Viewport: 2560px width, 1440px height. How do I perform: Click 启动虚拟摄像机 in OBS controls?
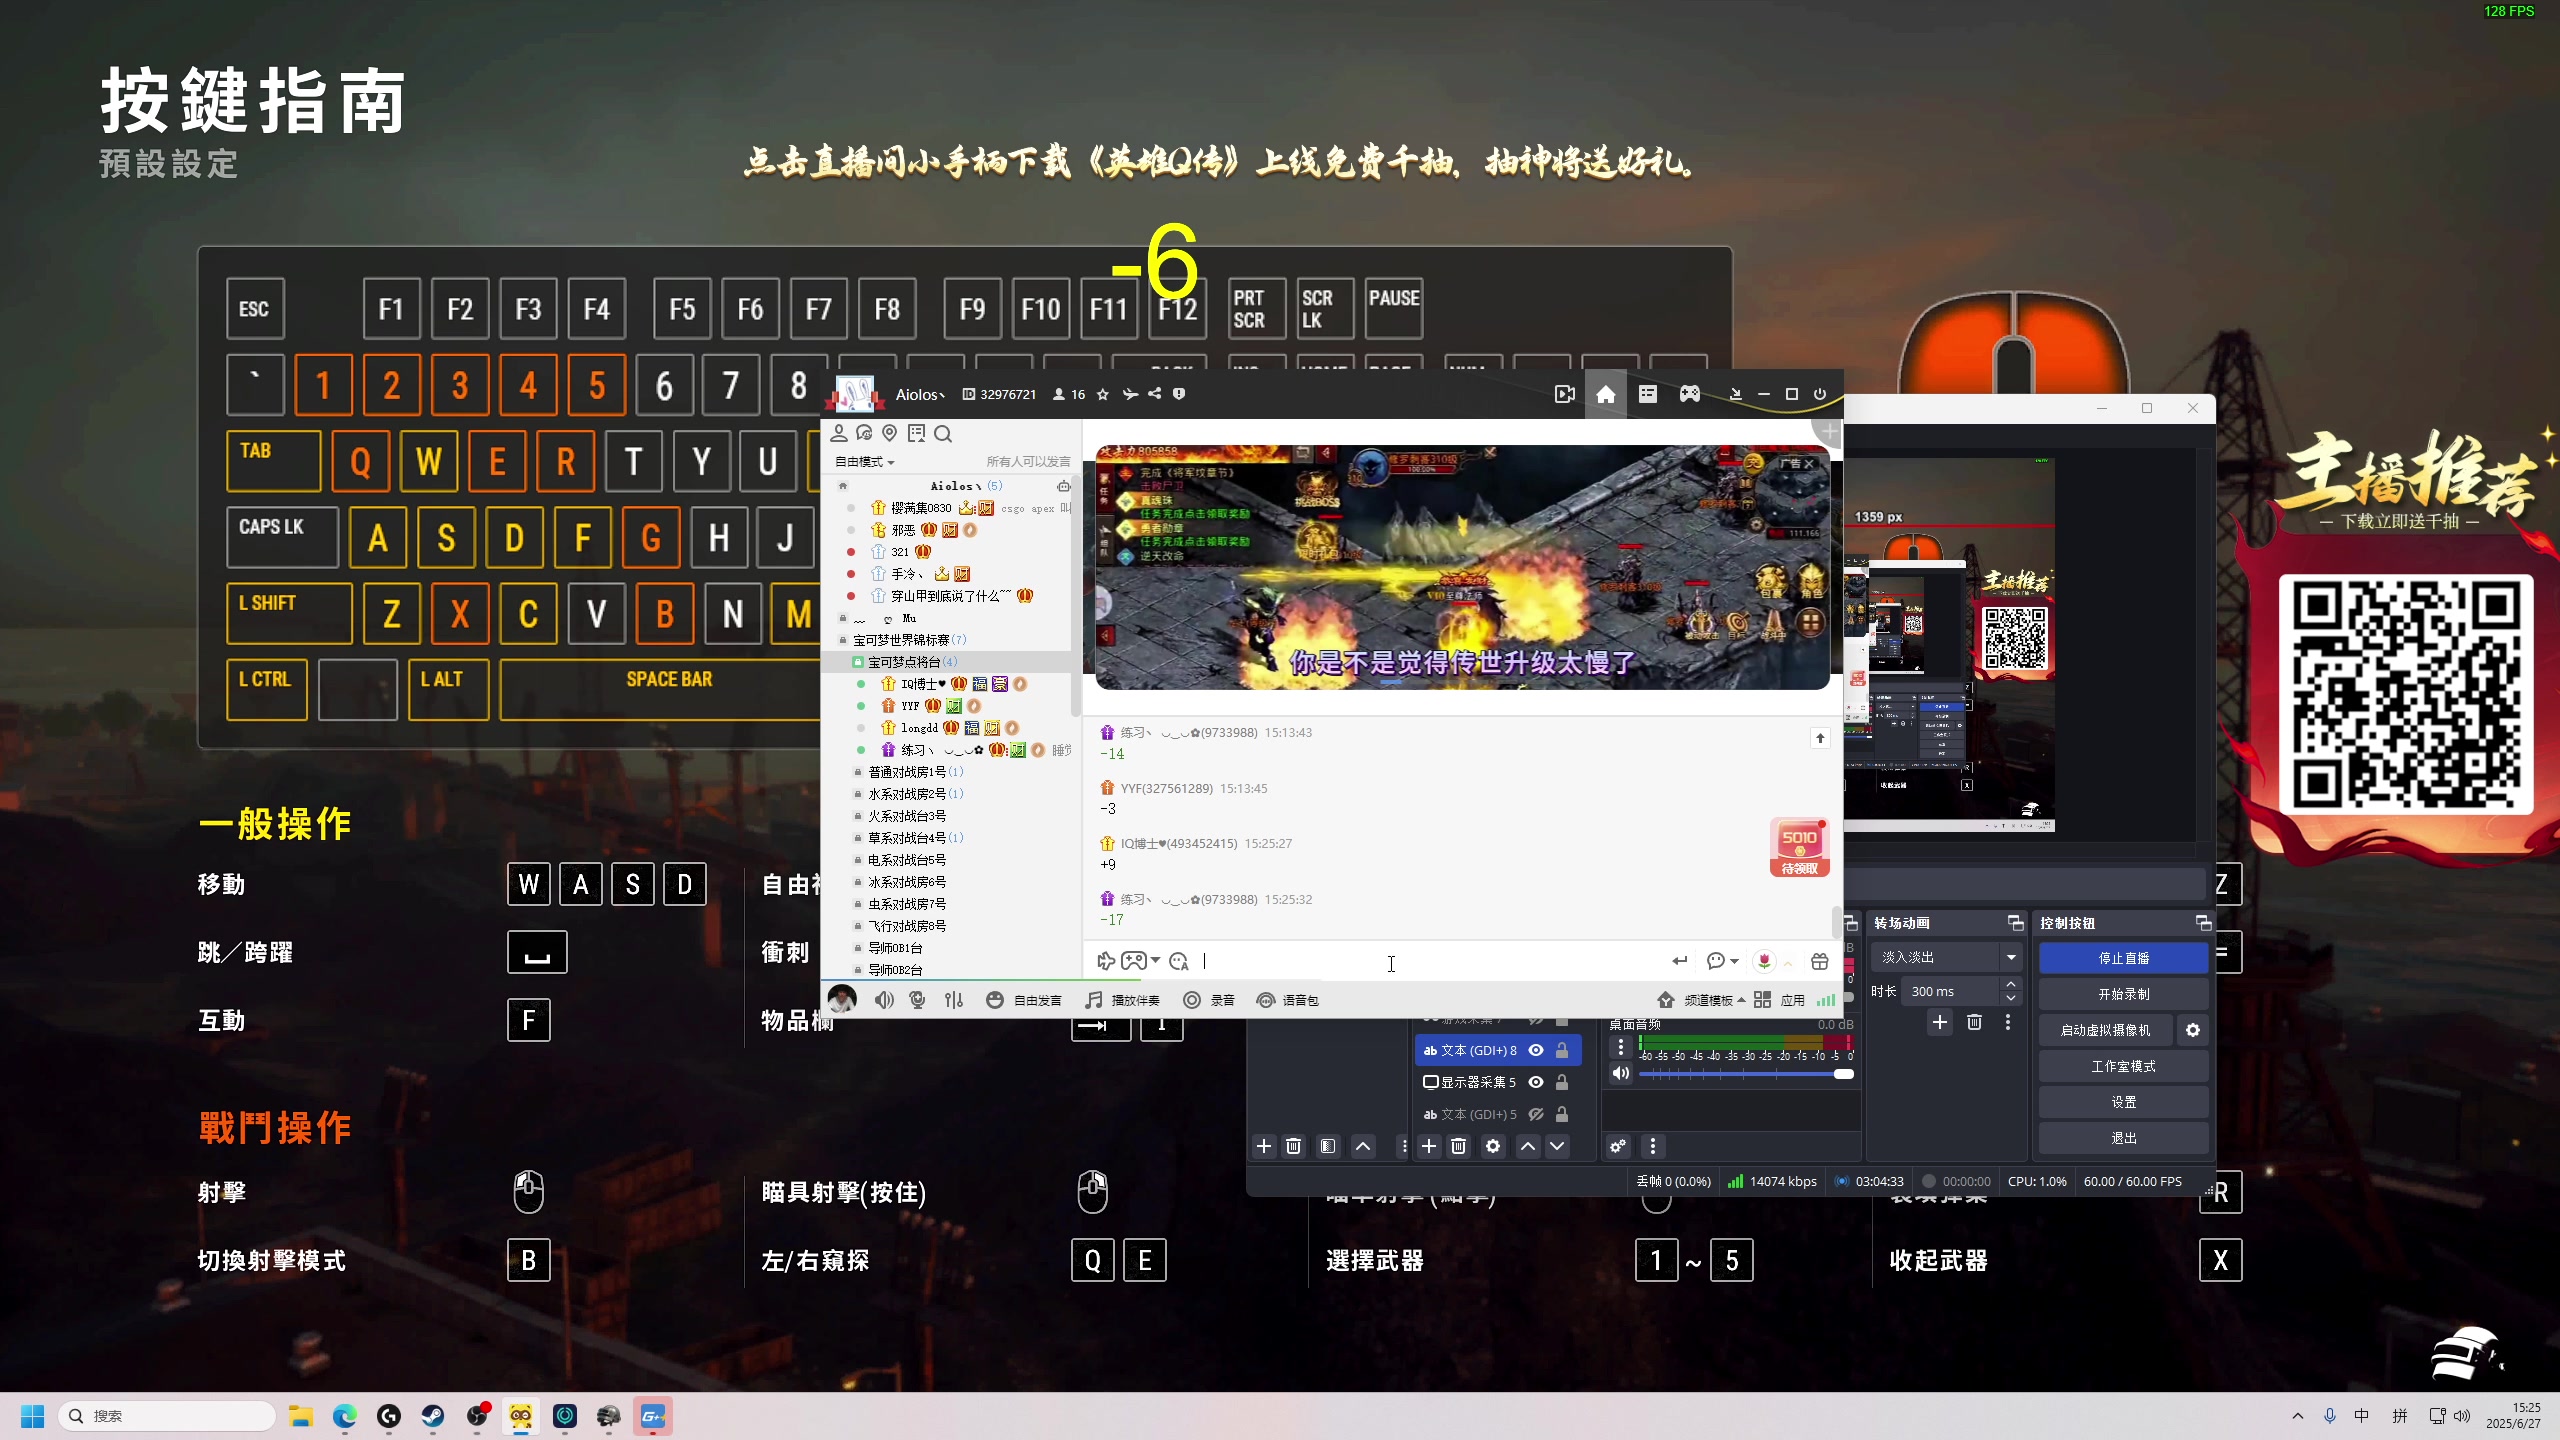click(2106, 1030)
